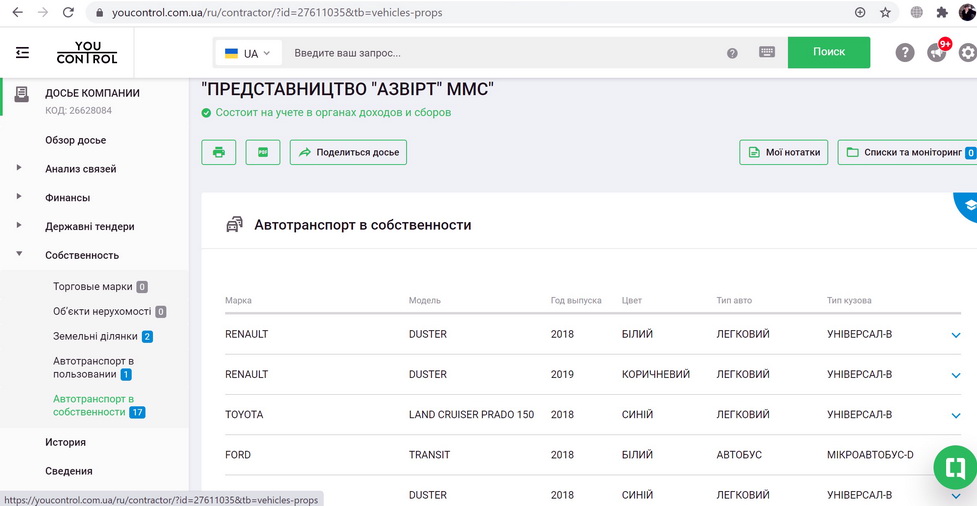Open Списки та моніторинг button
977x506 pixels.
pos(907,152)
